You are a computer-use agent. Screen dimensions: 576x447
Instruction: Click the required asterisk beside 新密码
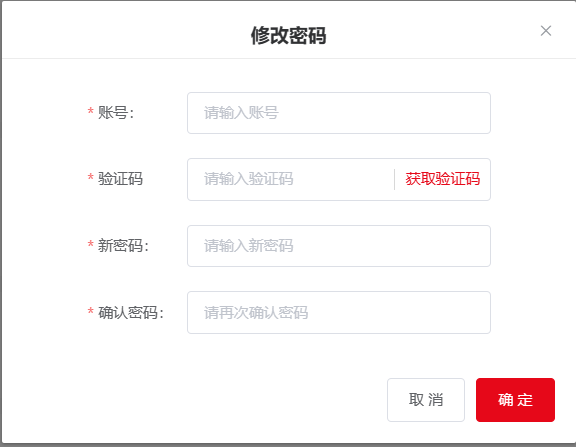[90, 244]
